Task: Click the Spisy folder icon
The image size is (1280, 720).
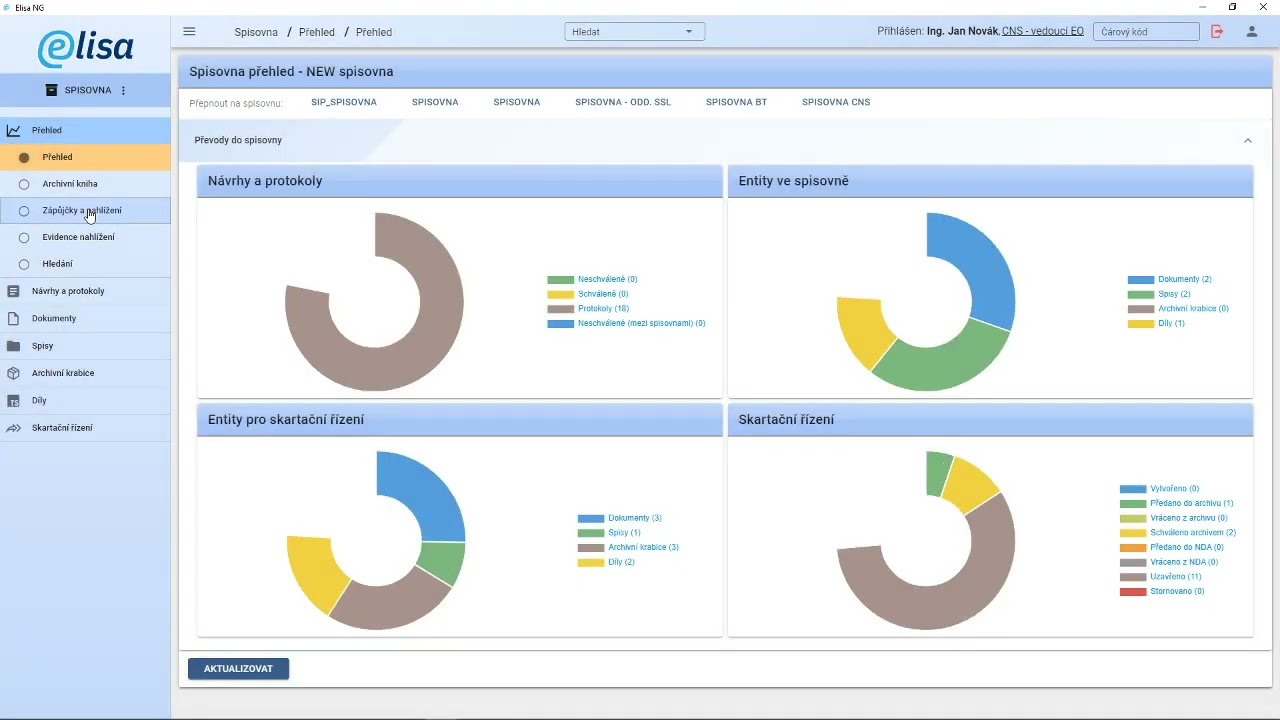Action: coord(13,346)
